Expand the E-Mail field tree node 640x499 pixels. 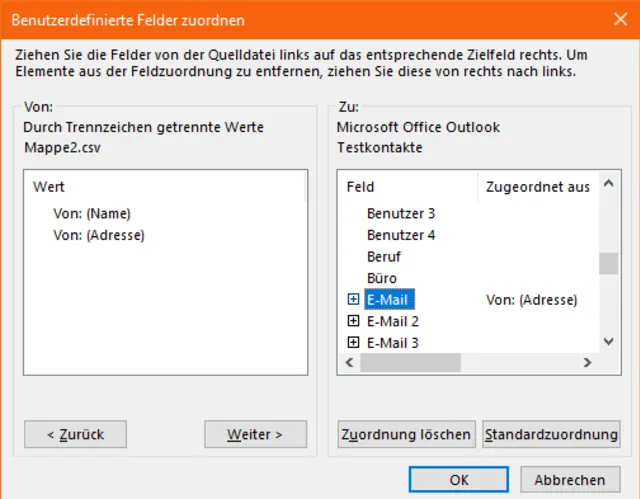point(353,300)
